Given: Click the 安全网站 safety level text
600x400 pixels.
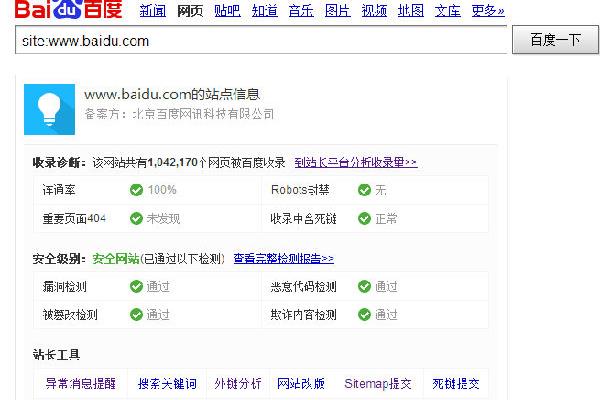Looking at the screenshot, I should coord(116,258).
